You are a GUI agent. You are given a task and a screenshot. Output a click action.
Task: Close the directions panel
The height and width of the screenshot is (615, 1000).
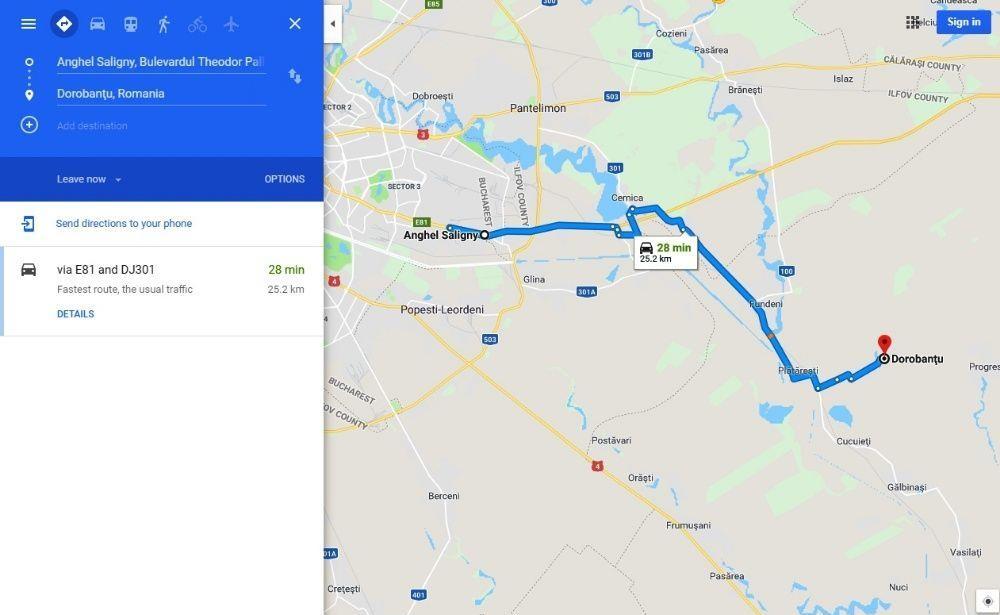point(295,24)
